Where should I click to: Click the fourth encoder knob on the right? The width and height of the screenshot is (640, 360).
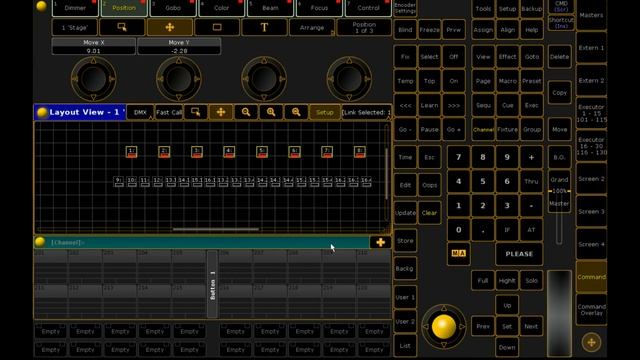[x=349, y=79]
